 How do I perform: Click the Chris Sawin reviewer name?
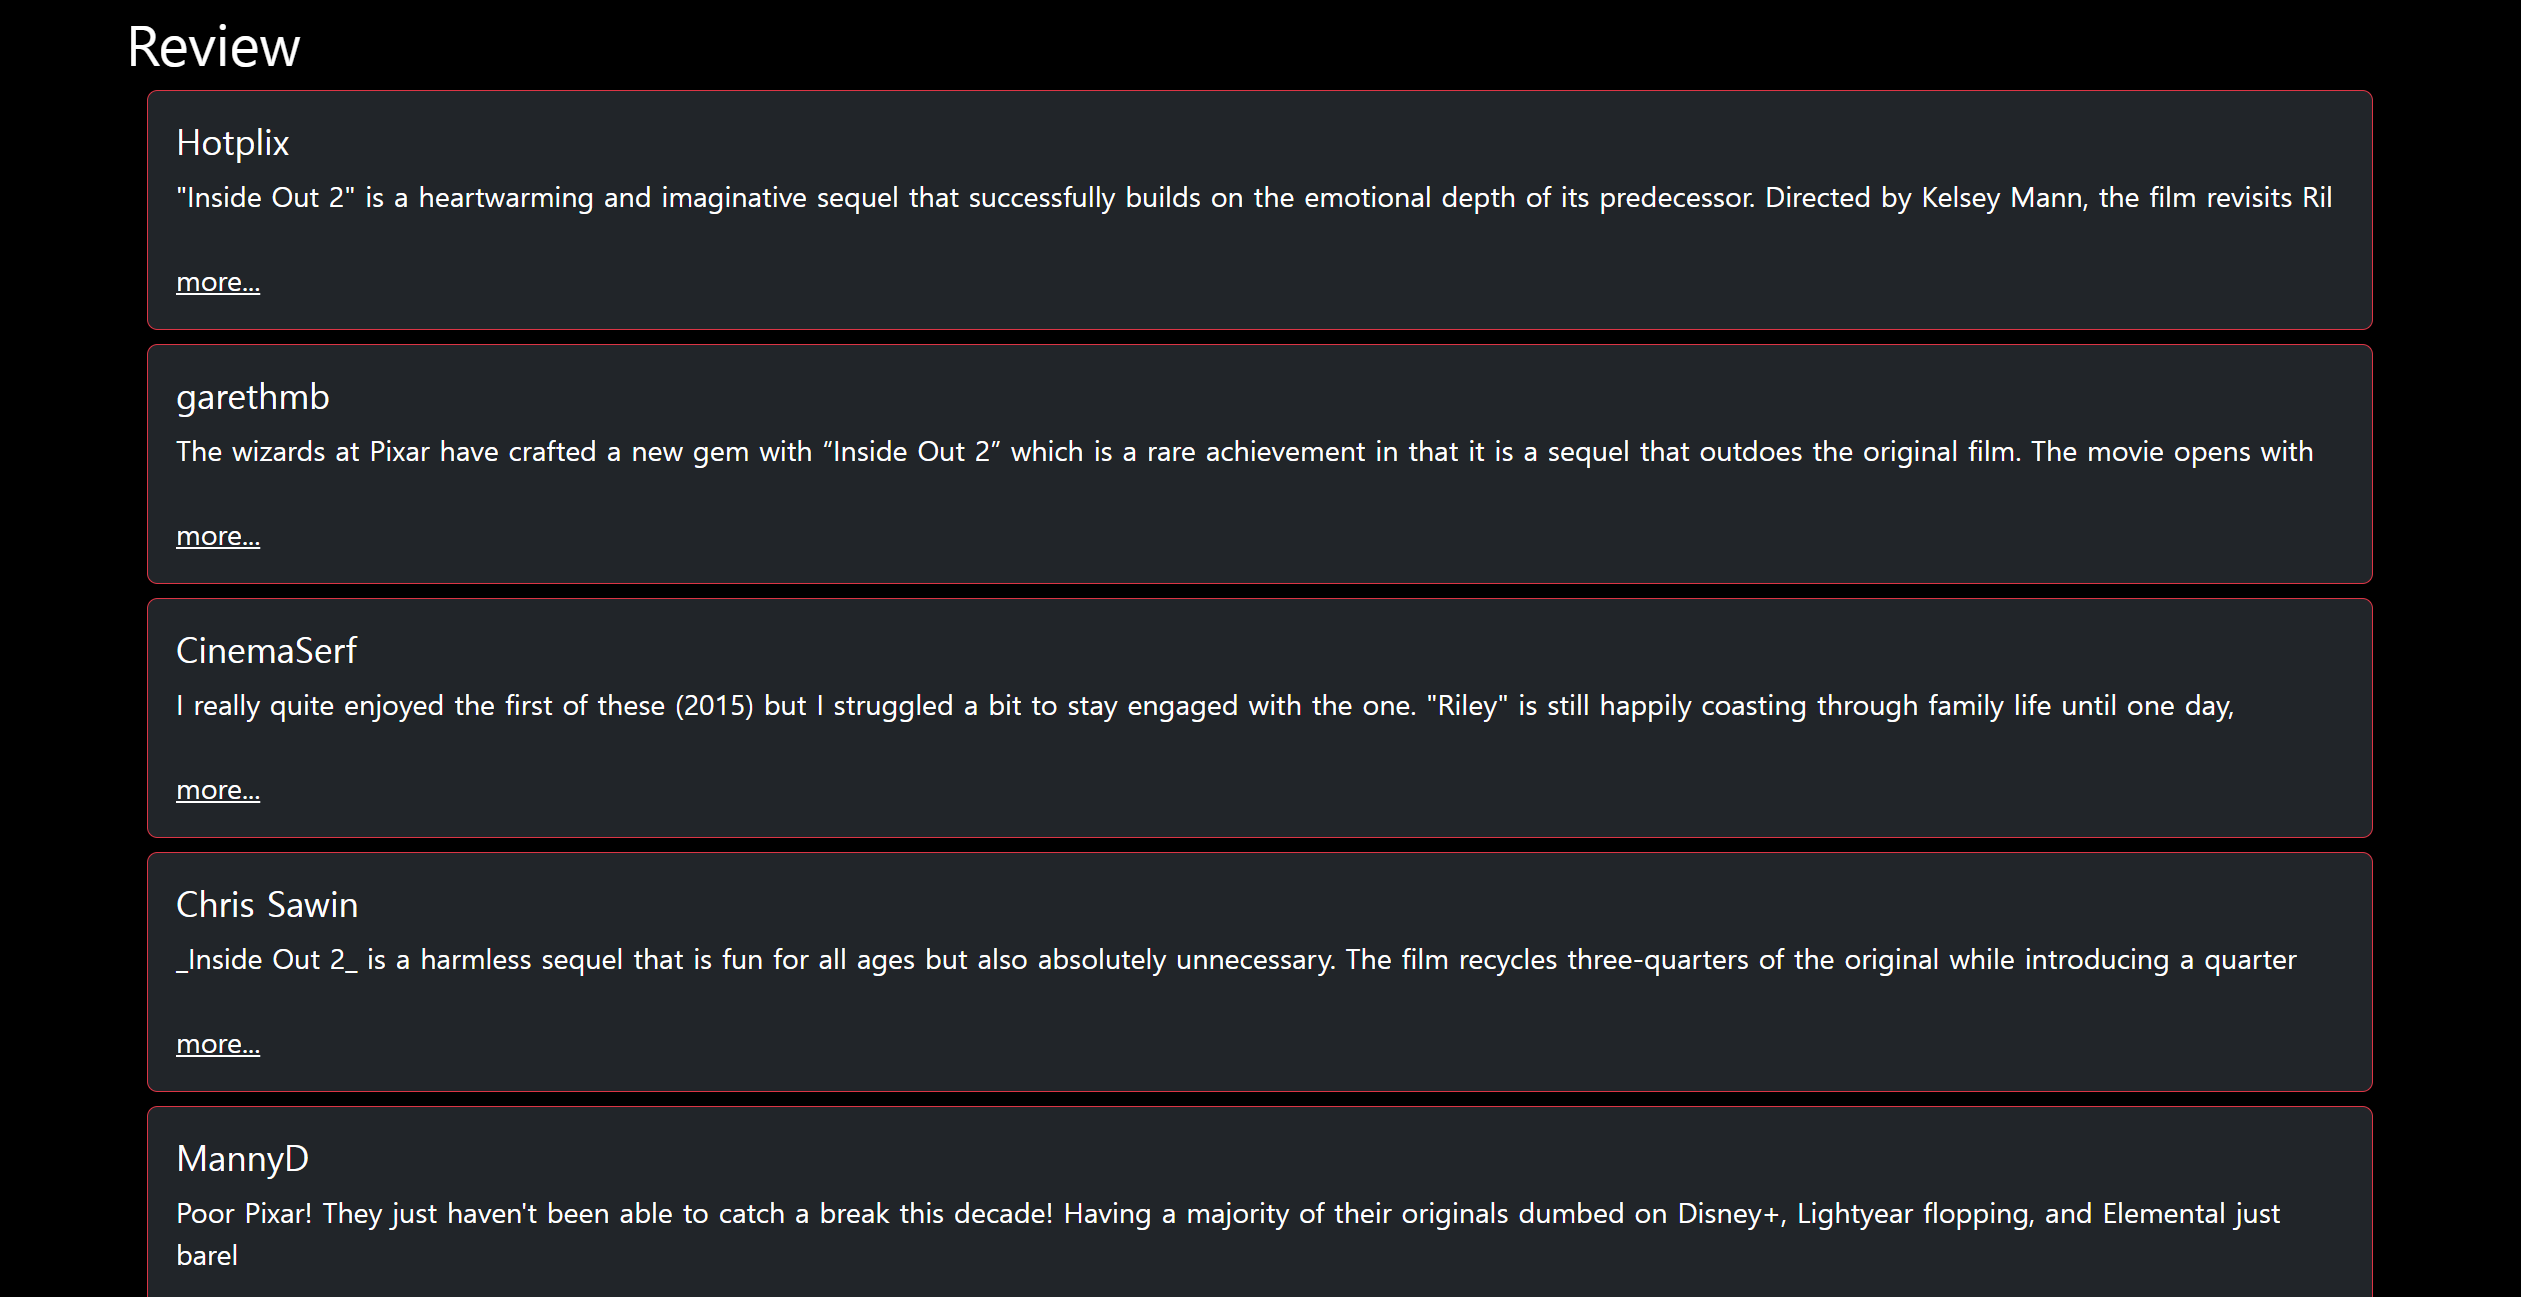pyautogui.click(x=267, y=905)
